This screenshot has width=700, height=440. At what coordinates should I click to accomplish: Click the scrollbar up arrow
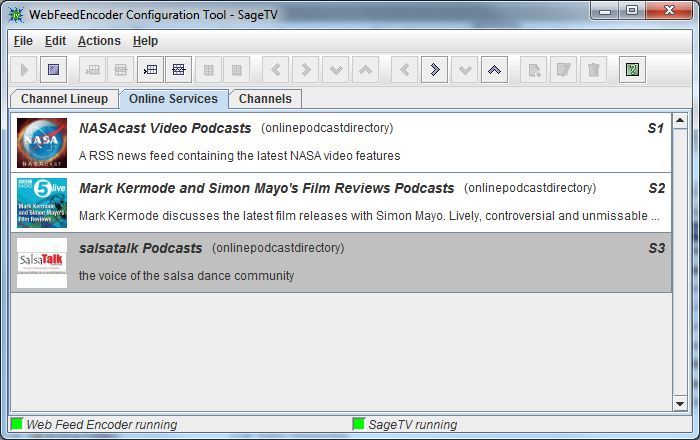(681, 122)
